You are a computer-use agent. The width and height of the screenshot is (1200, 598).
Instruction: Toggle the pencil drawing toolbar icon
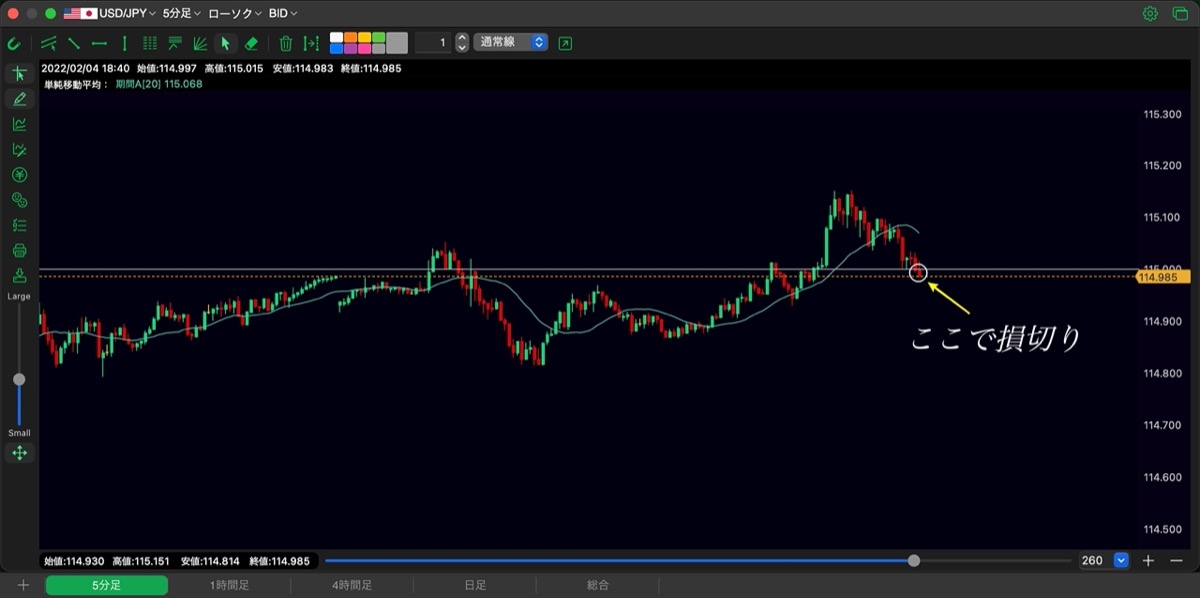(19, 99)
